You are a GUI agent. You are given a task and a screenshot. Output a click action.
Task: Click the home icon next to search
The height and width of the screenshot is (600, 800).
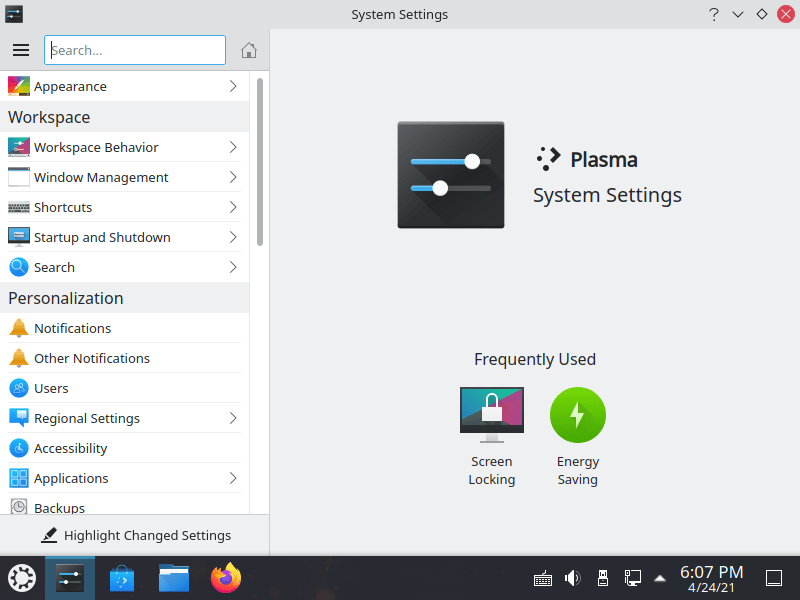click(248, 50)
